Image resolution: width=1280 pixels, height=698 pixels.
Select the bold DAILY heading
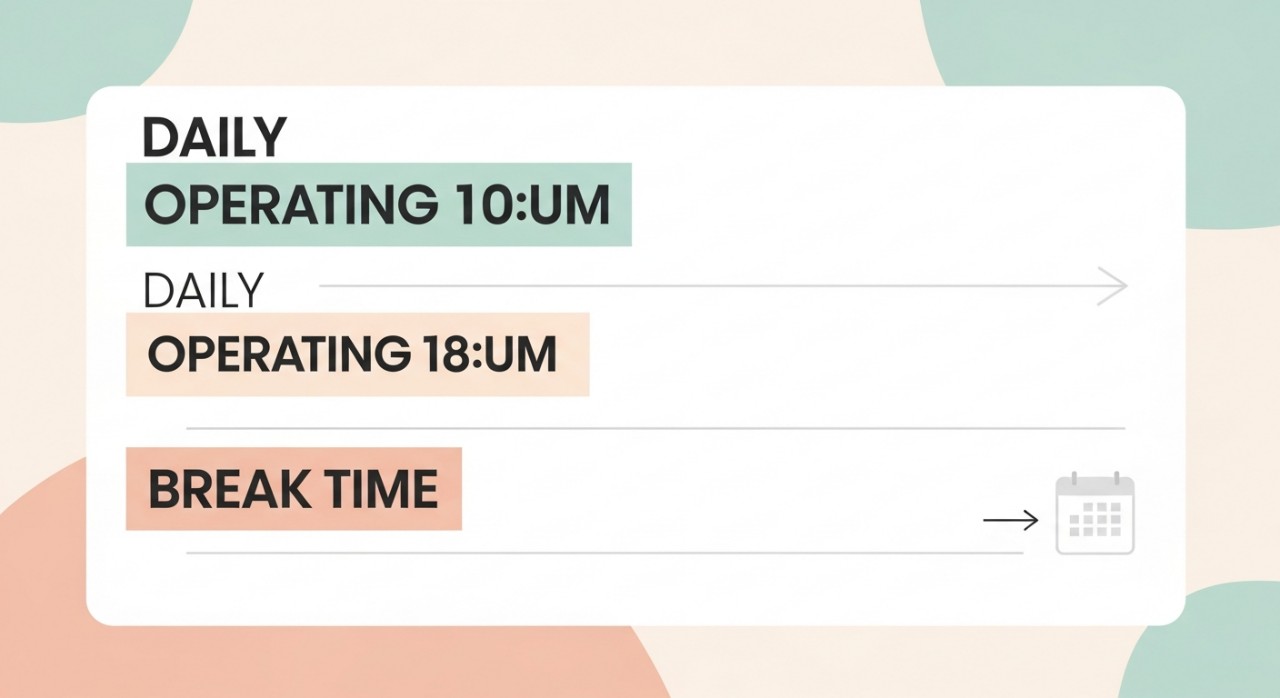pos(215,138)
